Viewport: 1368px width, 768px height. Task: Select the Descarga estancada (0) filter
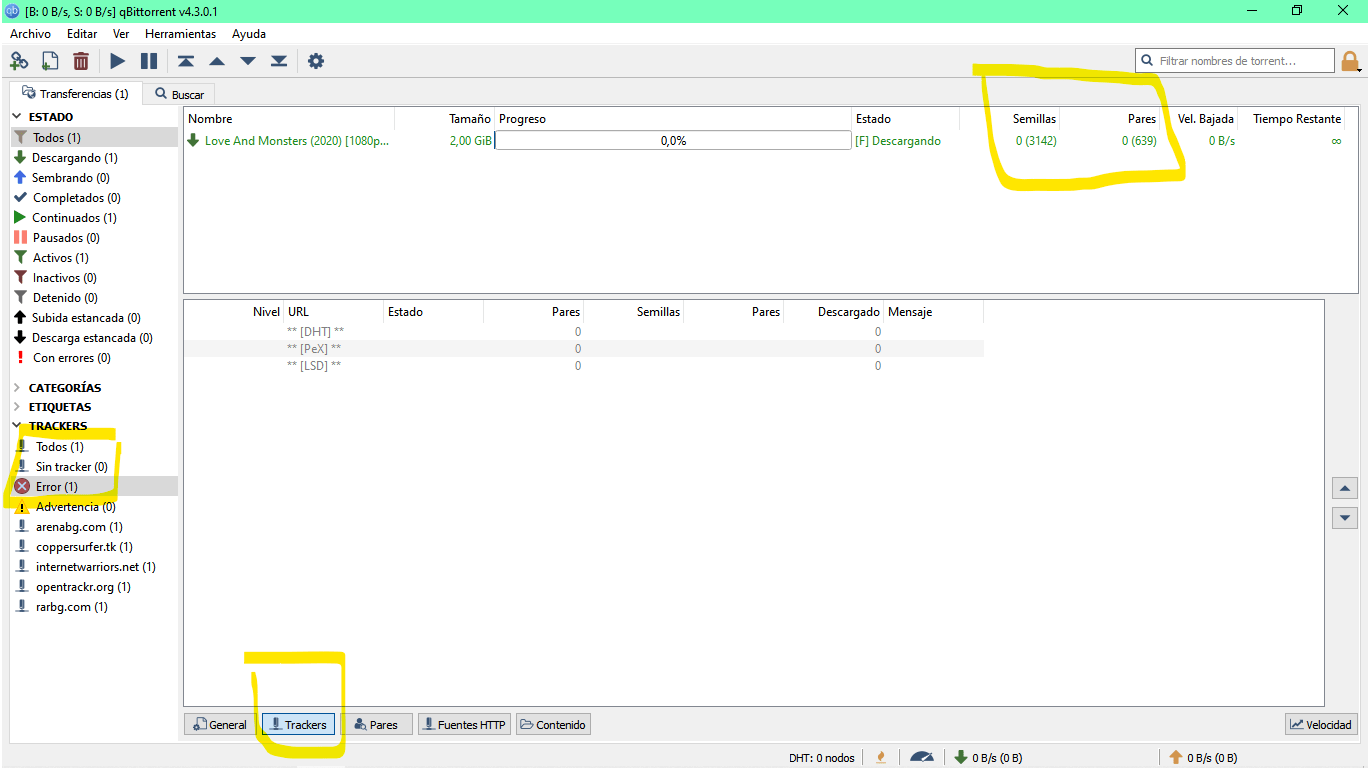94,338
